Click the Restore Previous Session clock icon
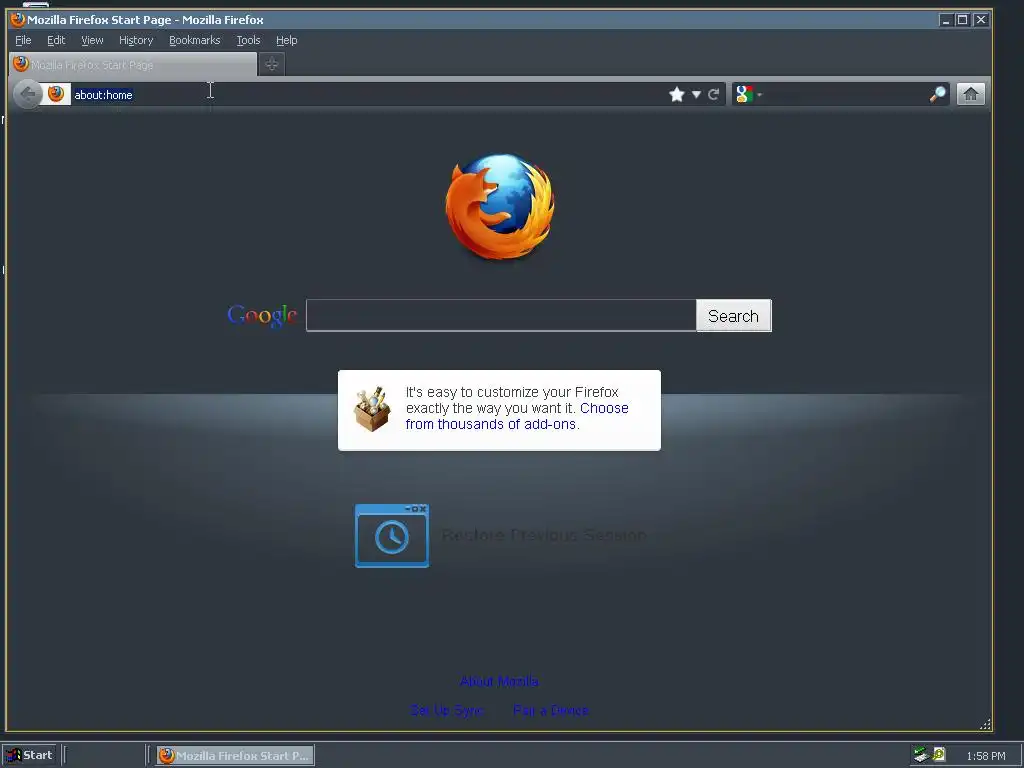Image resolution: width=1024 pixels, height=768 pixels. tap(392, 536)
